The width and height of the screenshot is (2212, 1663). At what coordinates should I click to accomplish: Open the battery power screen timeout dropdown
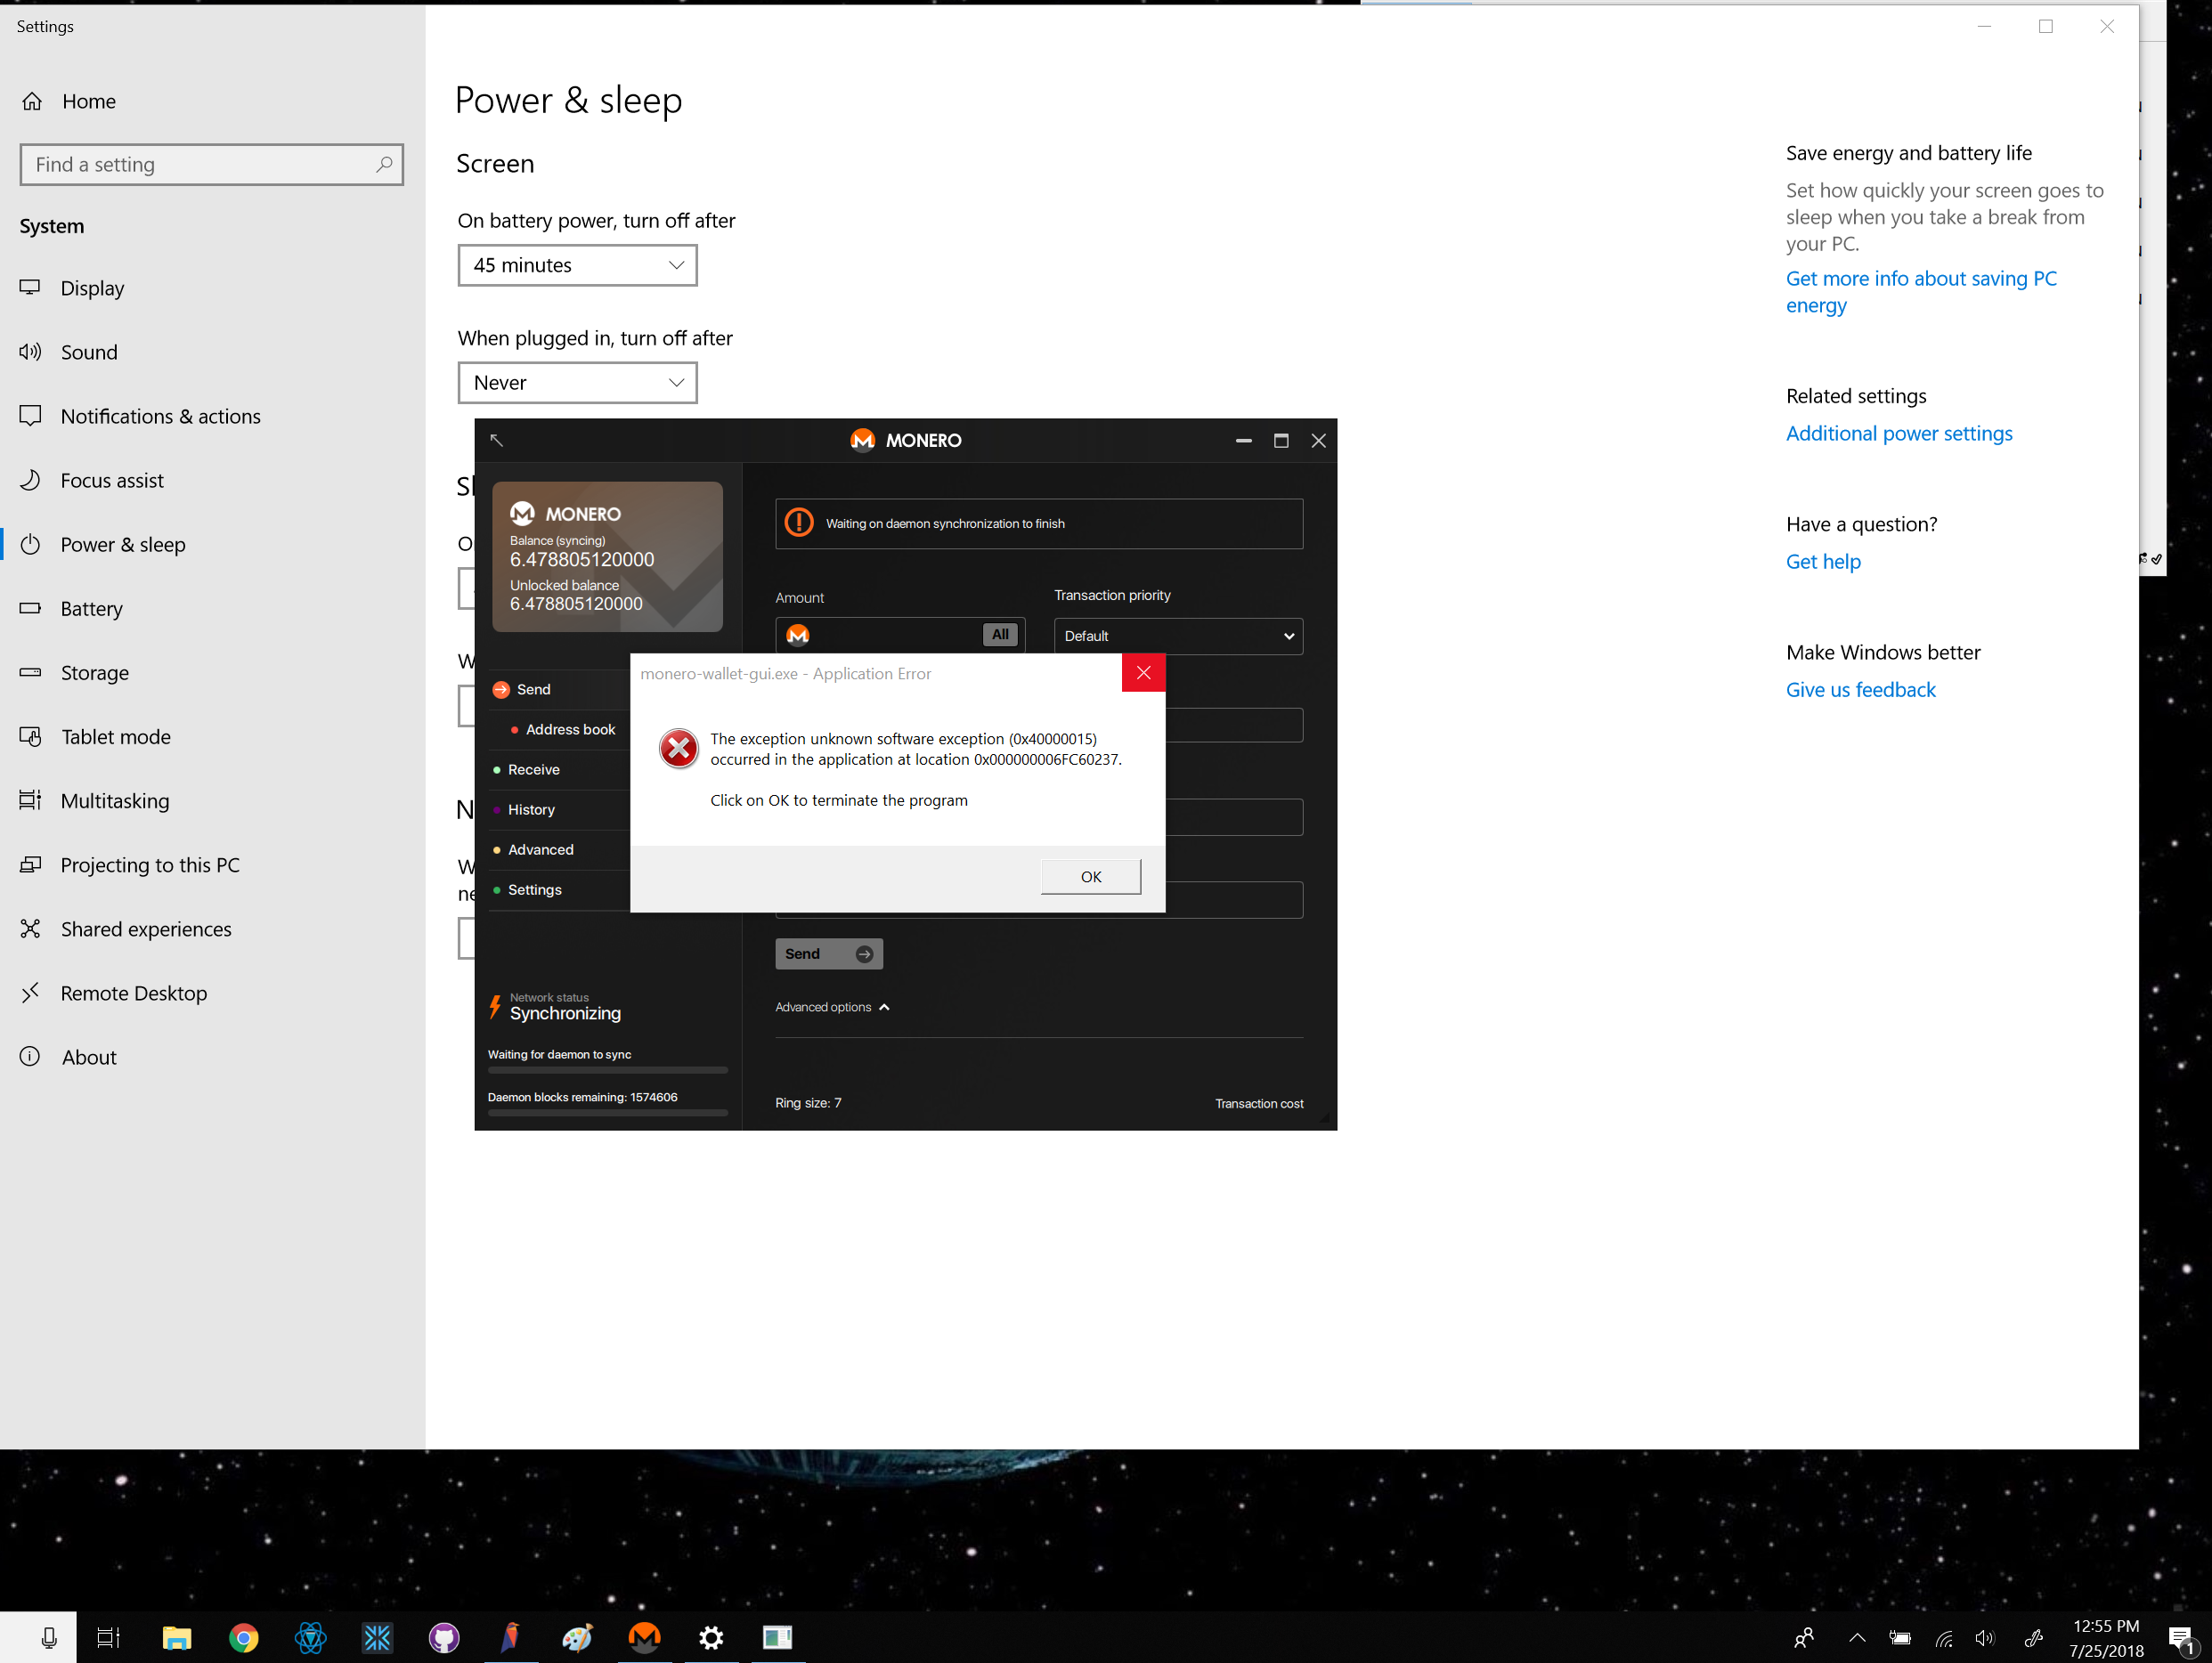pos(577,265)
